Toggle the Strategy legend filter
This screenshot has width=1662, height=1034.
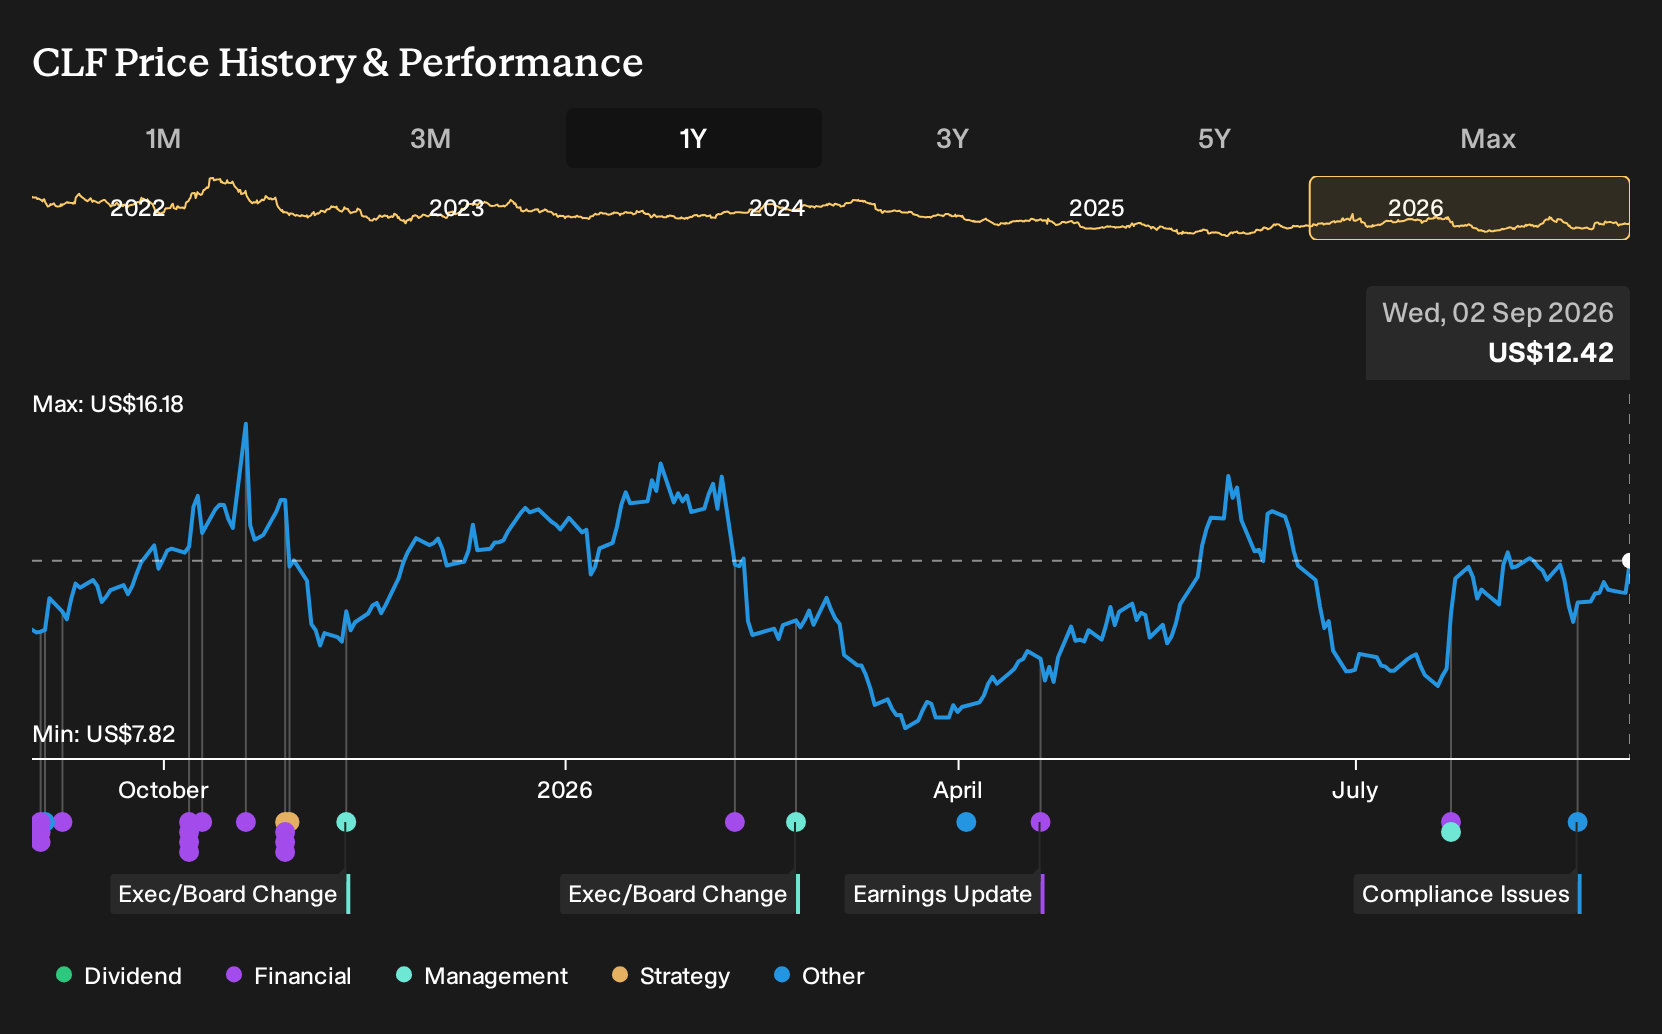(671, 976)
